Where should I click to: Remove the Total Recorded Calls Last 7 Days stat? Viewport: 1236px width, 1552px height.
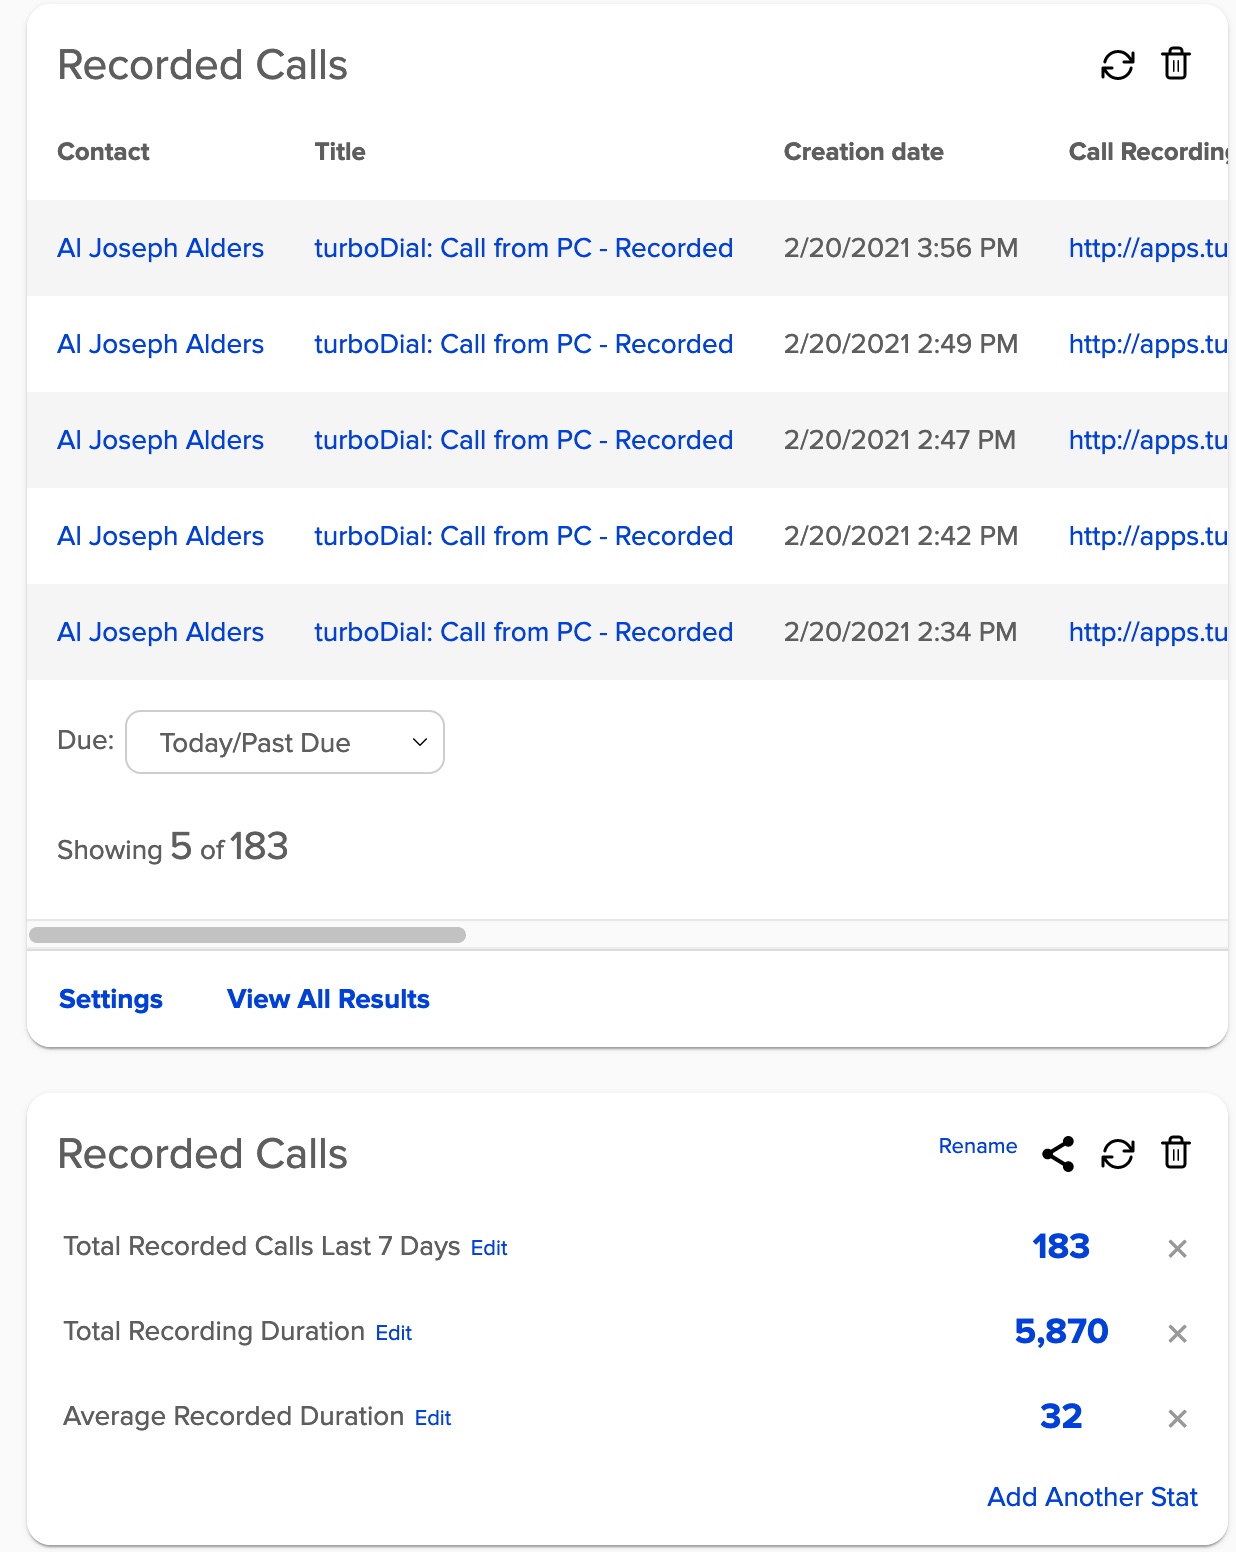[x=1178, y=1249]
